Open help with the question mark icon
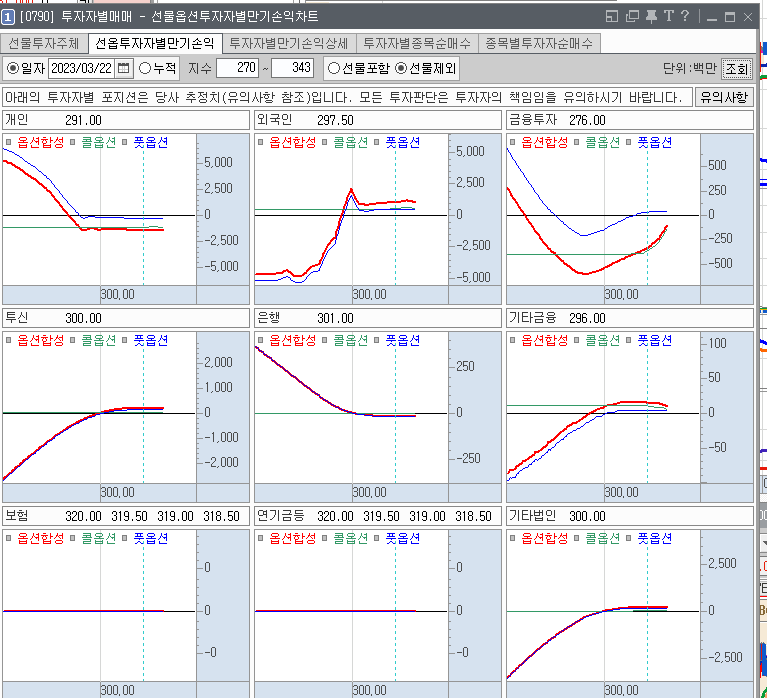Viewport: 767px width, 698px height. [x=685, y=17]
